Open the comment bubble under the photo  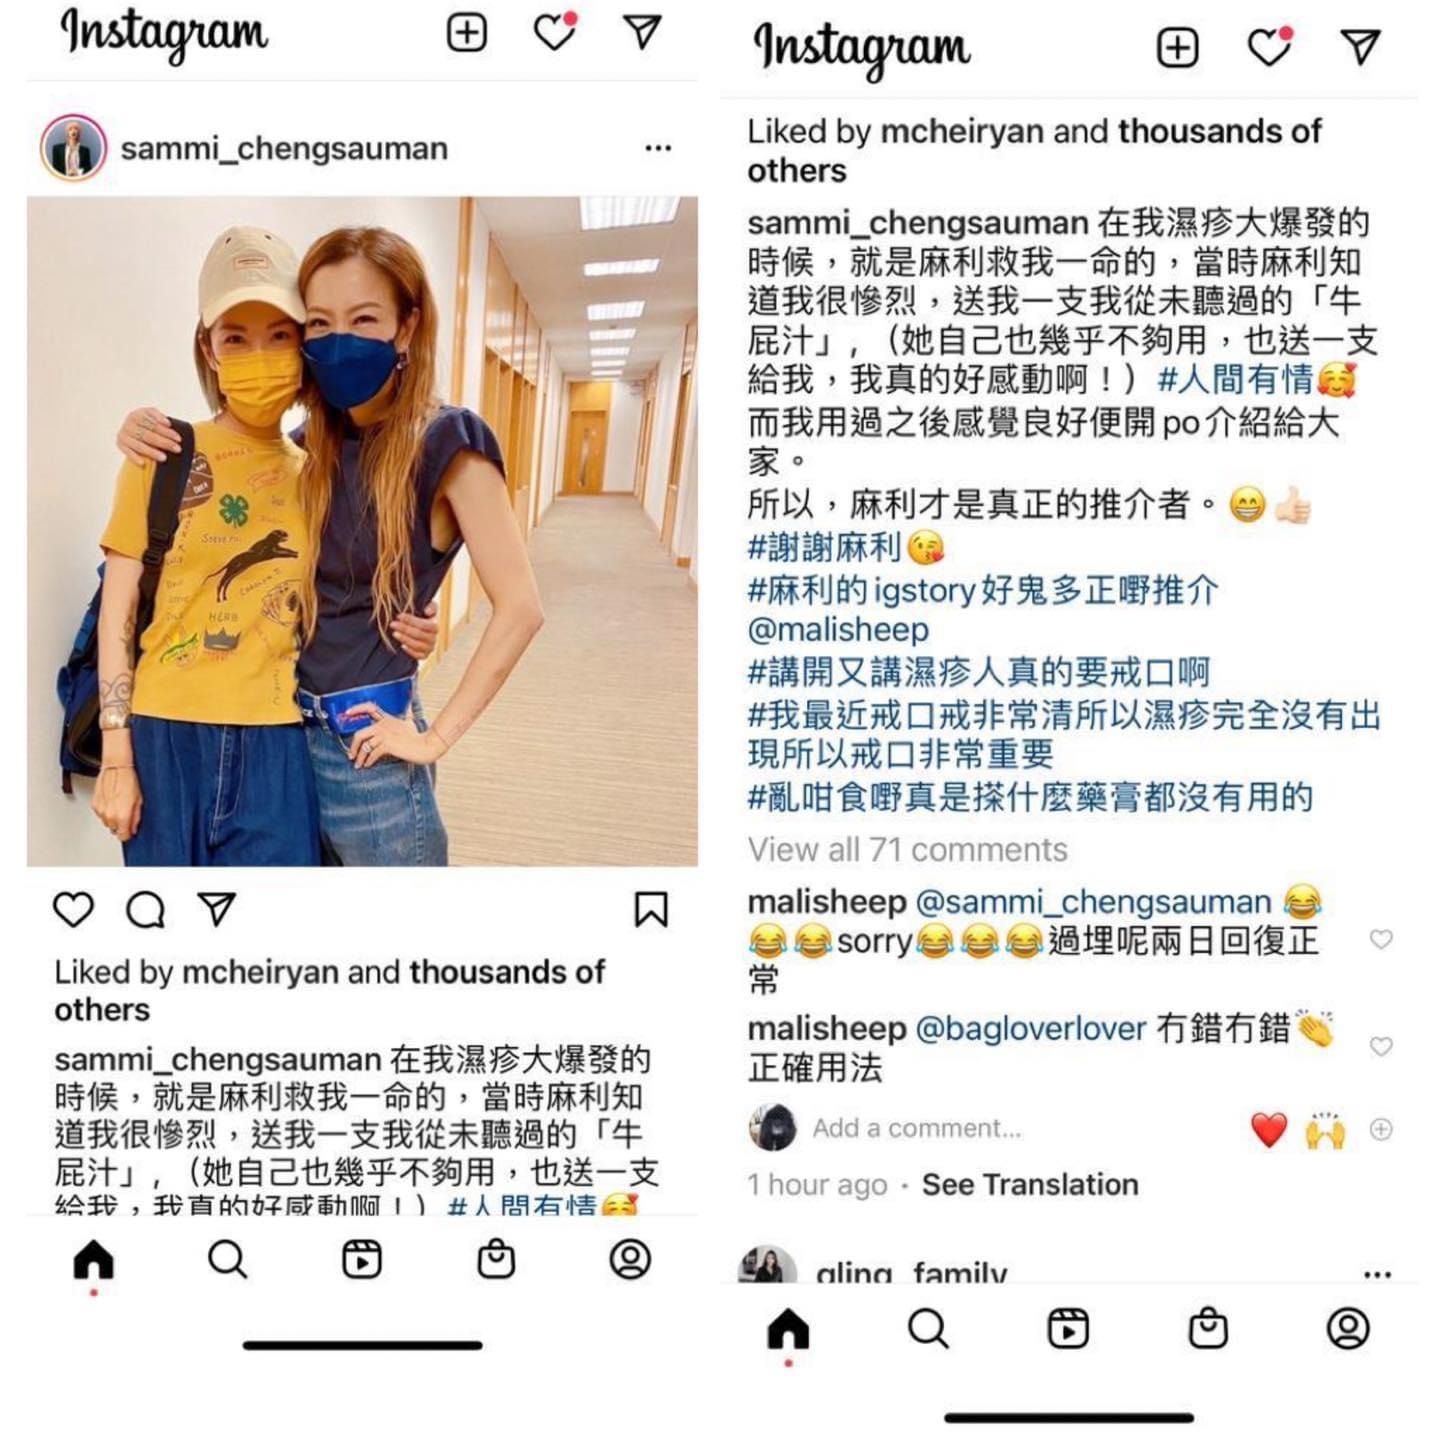145,910
